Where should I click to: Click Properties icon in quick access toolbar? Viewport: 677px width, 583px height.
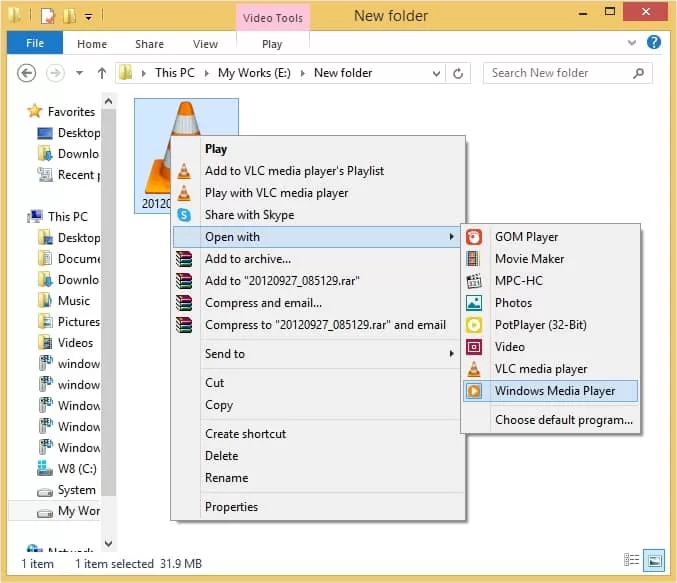[x=47, y=16]
